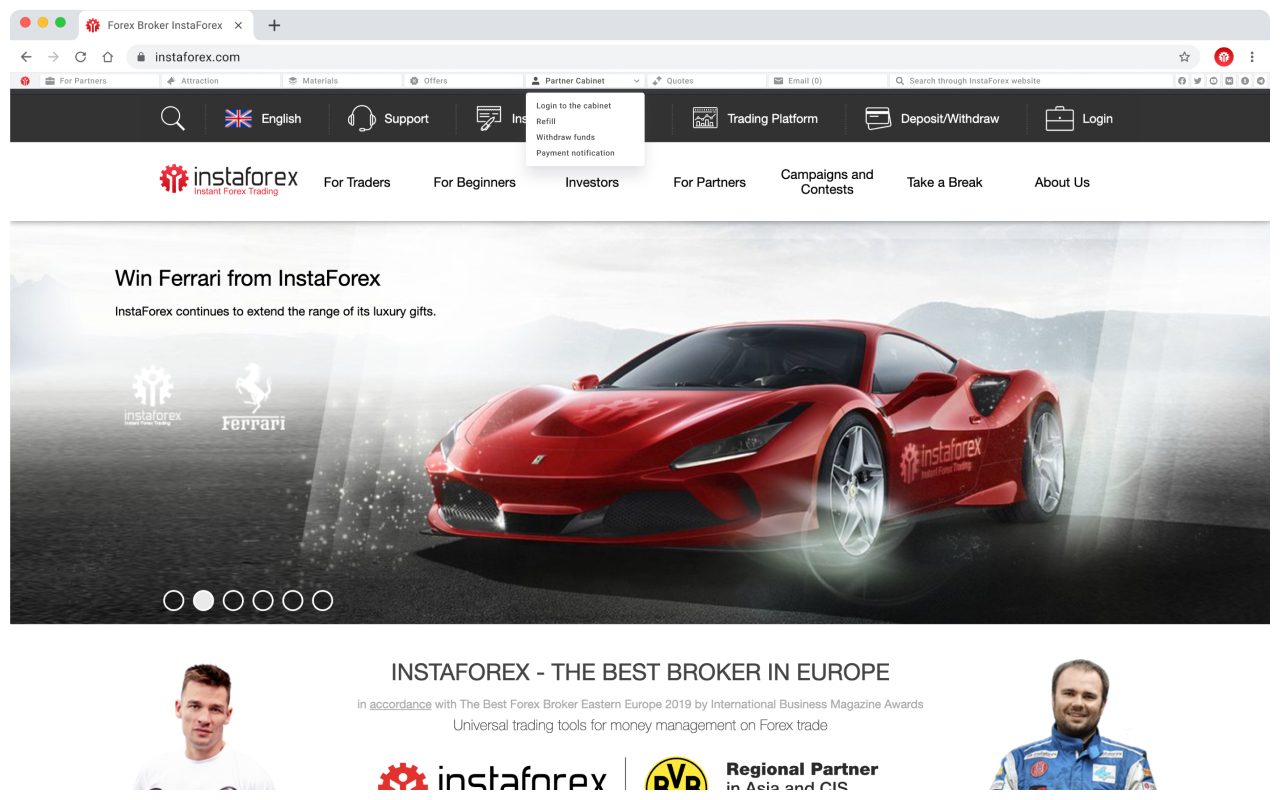Click the browser forward arrow
The image size is (1280, 800).
54,57
